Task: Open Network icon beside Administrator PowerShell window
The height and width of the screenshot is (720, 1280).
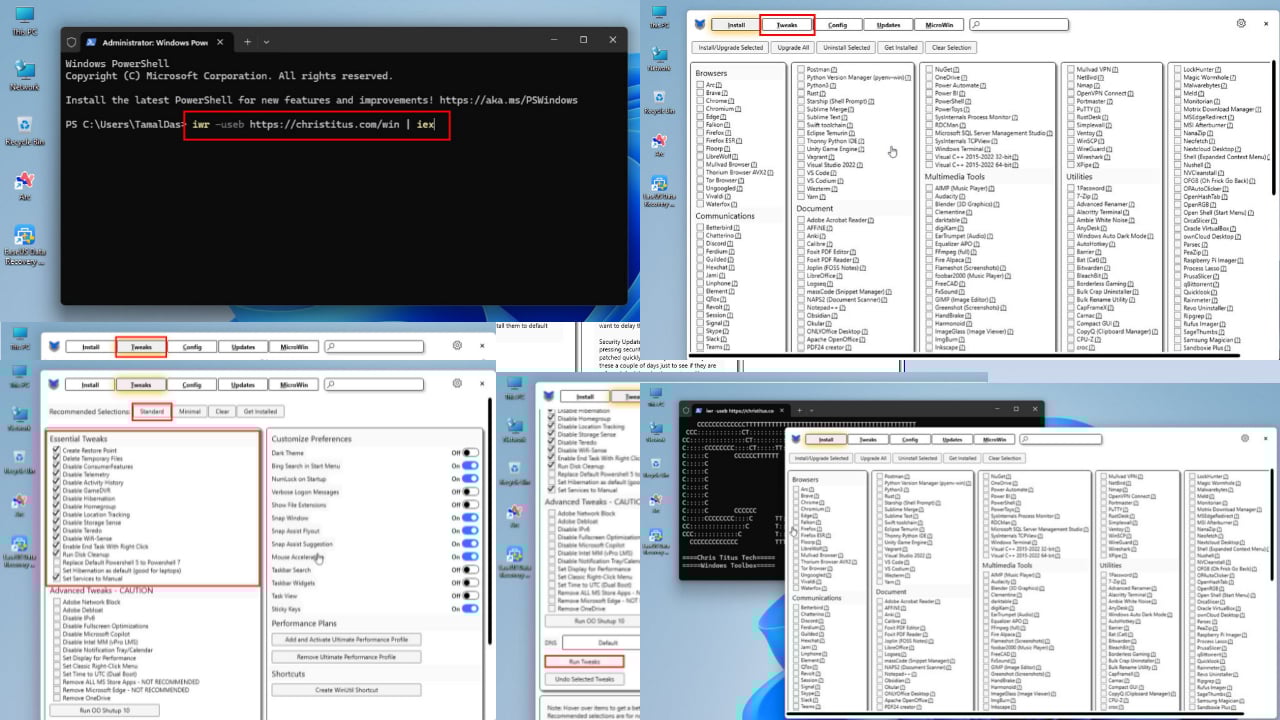Action: click(x=24, y=76)
